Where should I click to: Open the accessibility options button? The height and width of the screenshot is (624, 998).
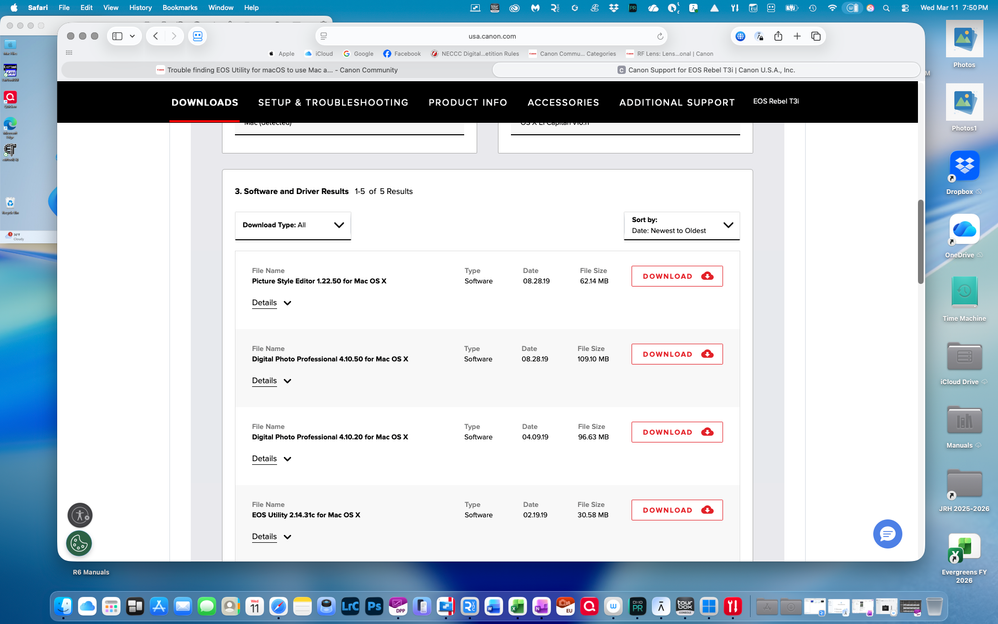(80, 515)
